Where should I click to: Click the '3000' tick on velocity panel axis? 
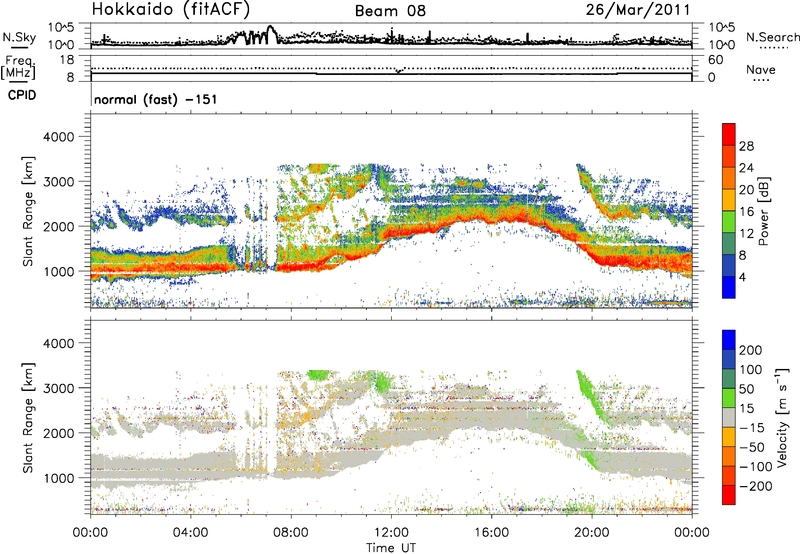coord(59,388)
